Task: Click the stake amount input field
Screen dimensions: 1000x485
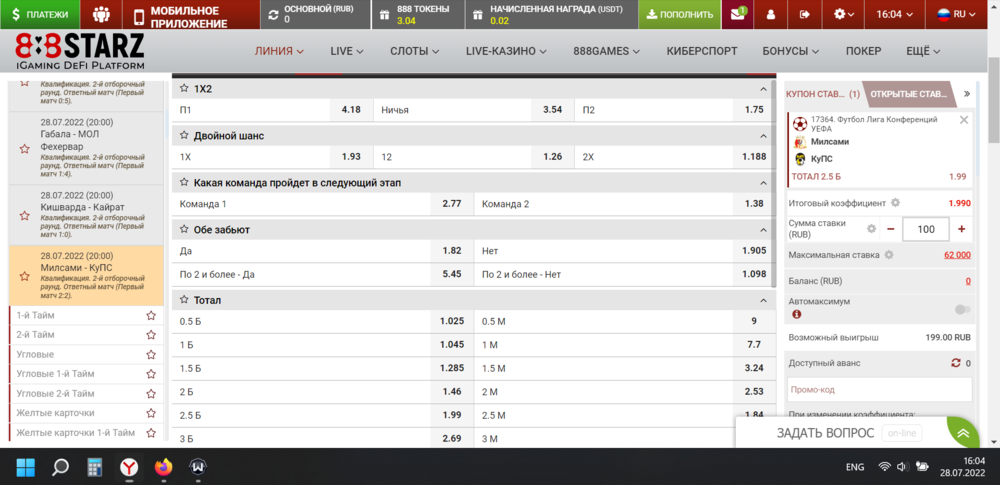Action: tap(925, 229)
